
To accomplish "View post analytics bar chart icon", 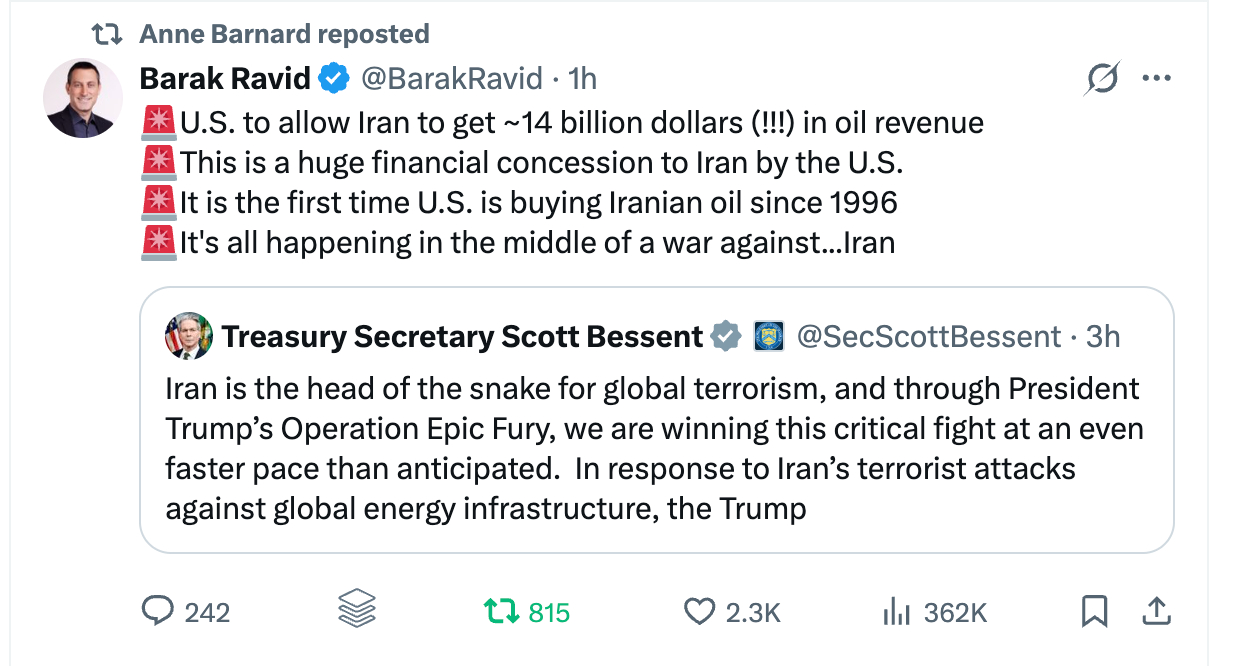I will (896, 611).
